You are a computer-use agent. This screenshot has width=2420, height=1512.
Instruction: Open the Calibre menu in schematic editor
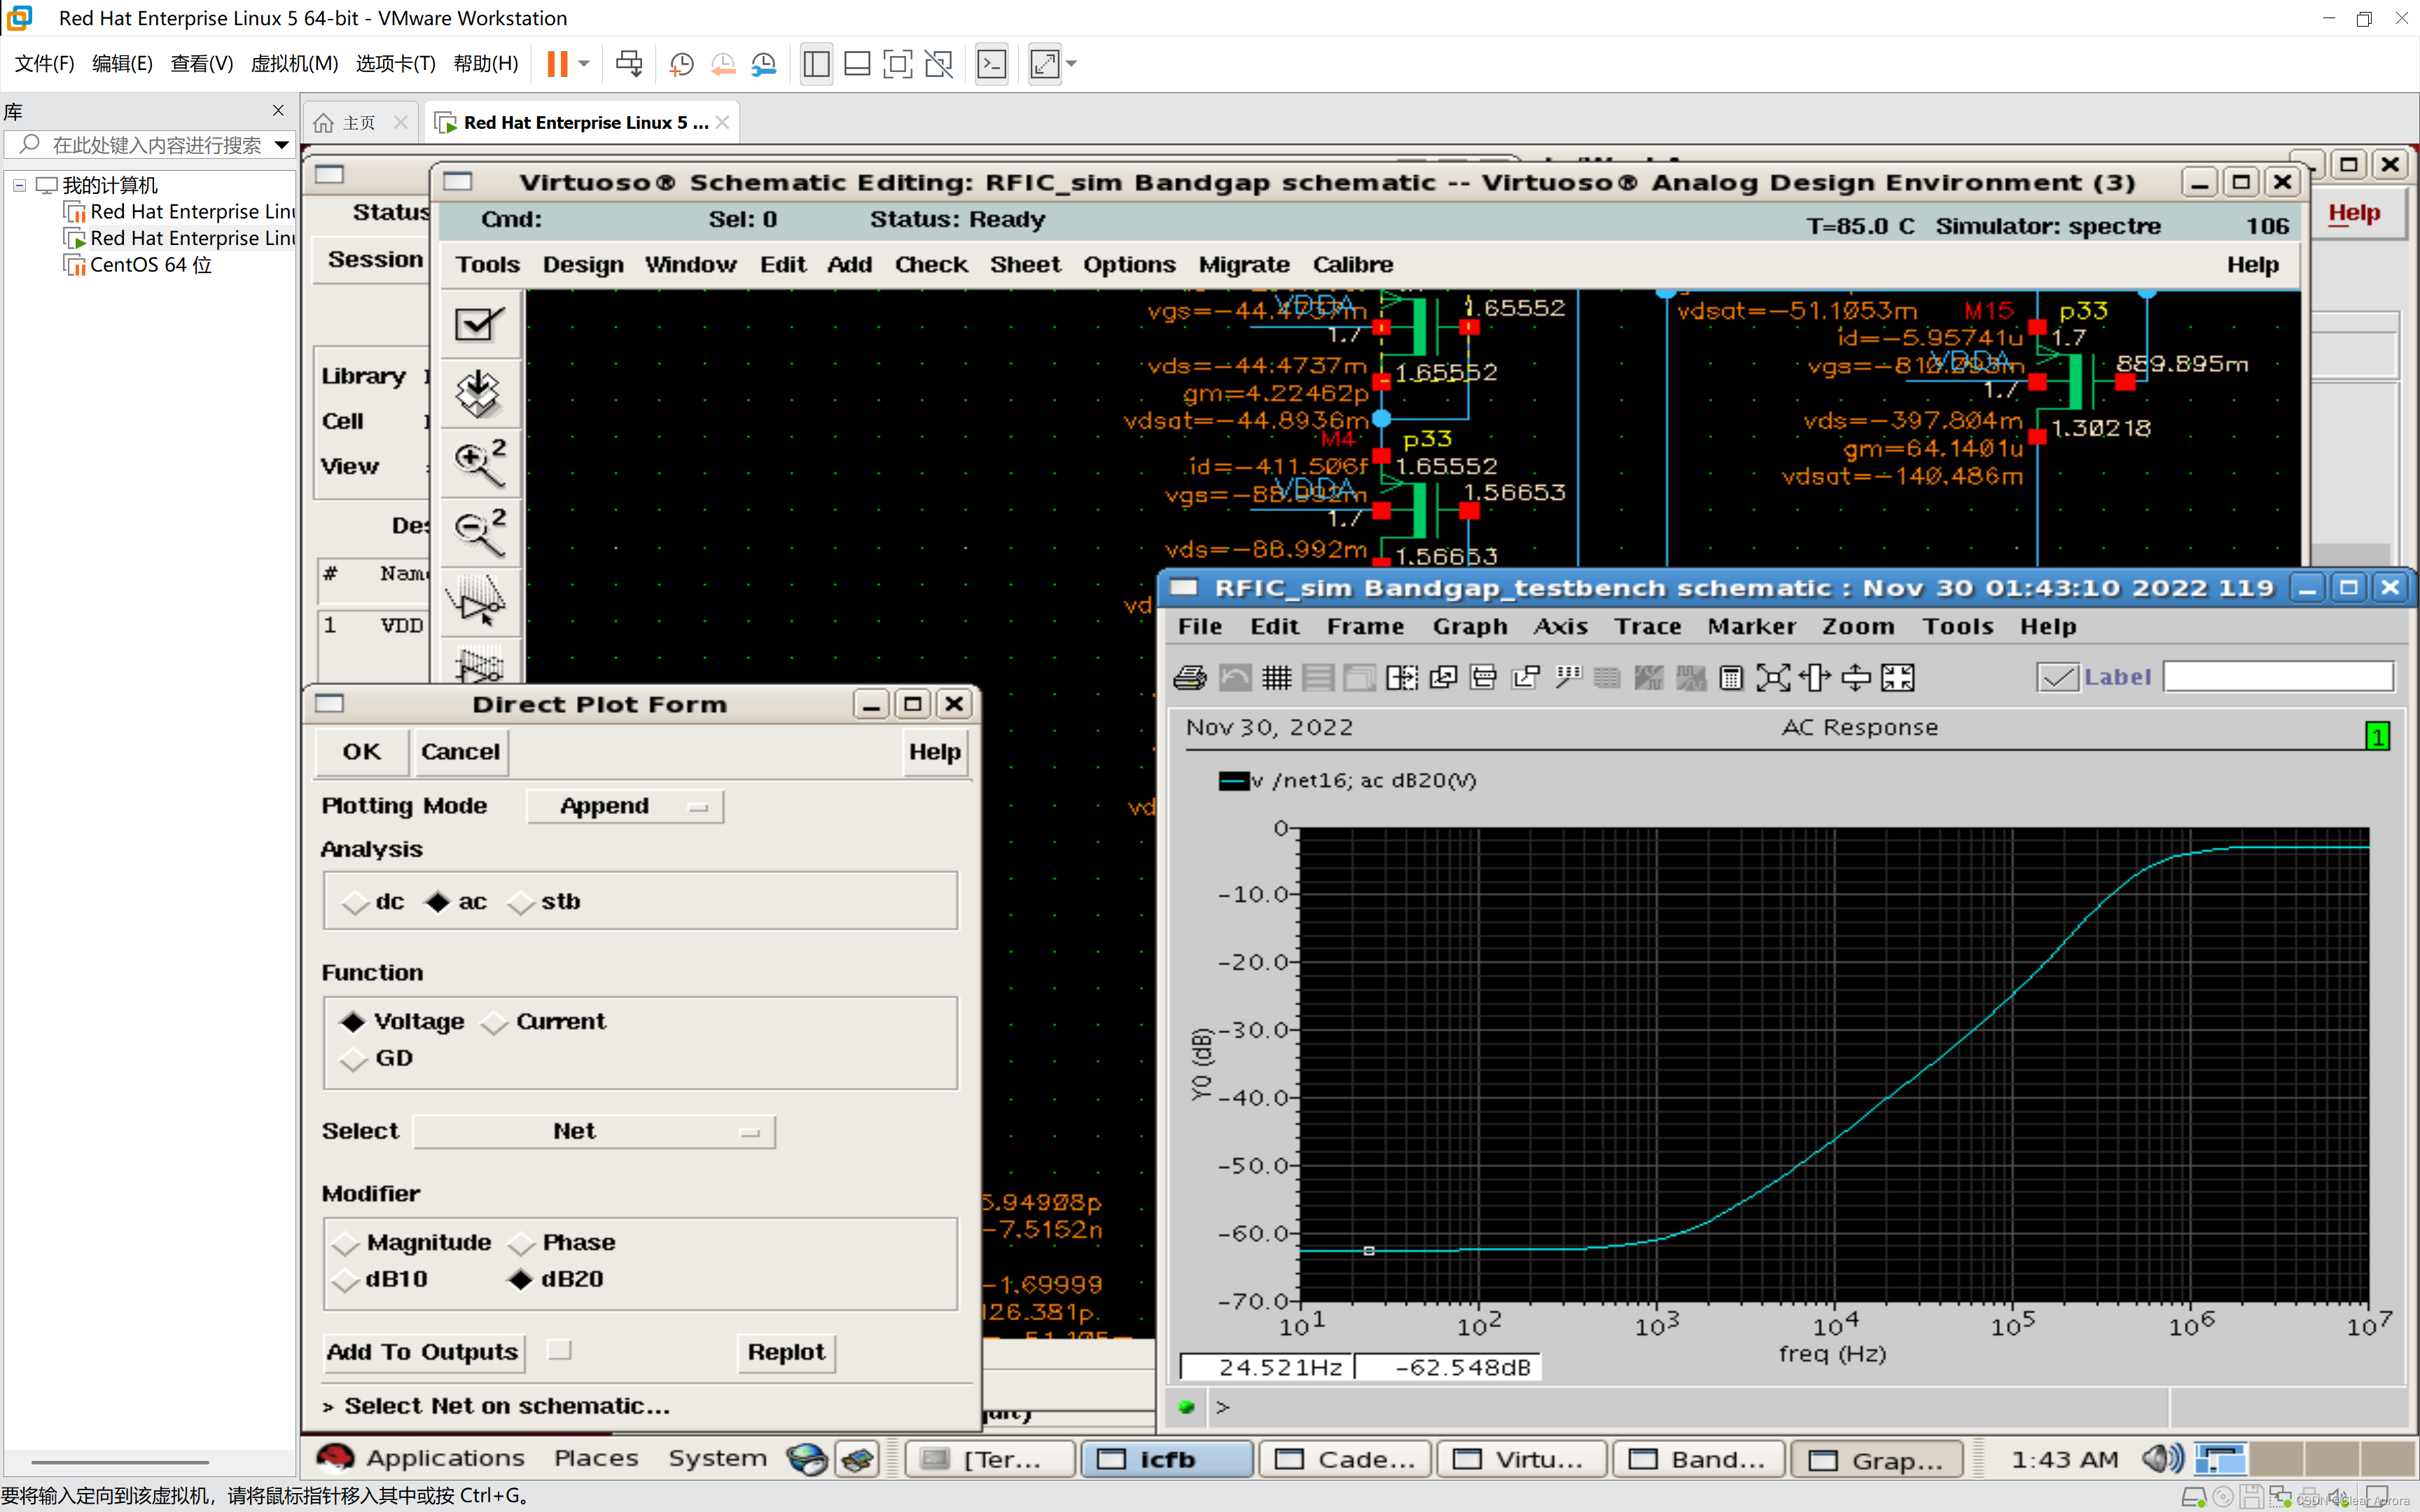point(1352,265)
